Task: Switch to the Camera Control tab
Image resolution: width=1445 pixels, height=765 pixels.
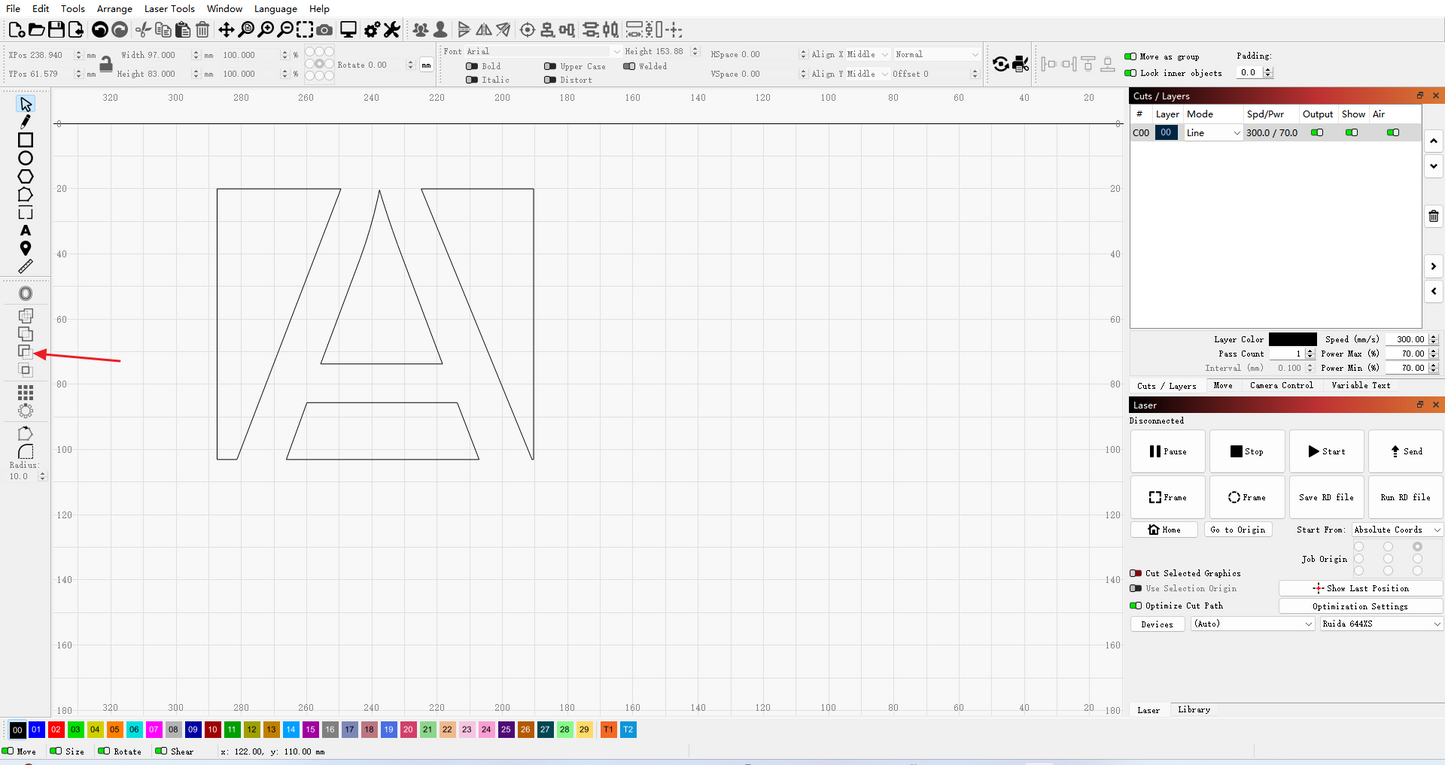Action: 1281,385
